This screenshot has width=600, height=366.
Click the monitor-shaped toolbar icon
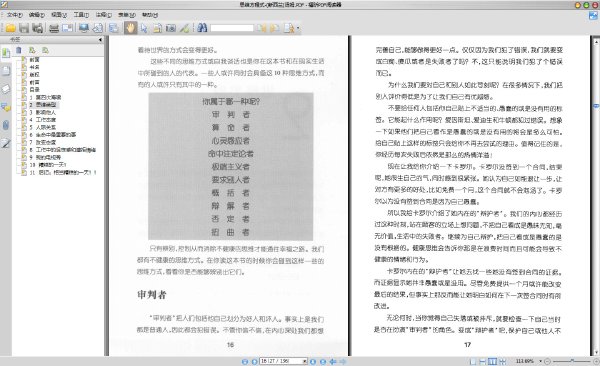83,28
